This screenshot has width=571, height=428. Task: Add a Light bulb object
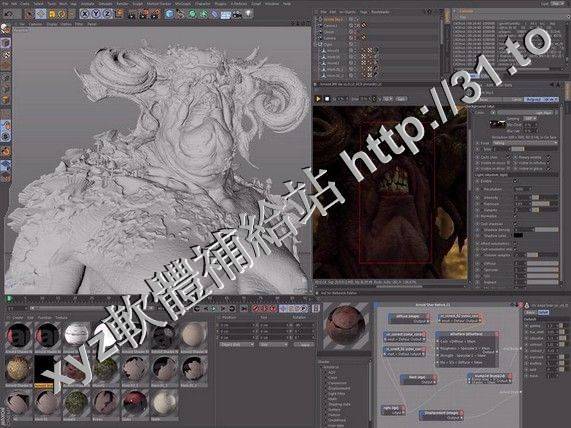tap(248, 13)
